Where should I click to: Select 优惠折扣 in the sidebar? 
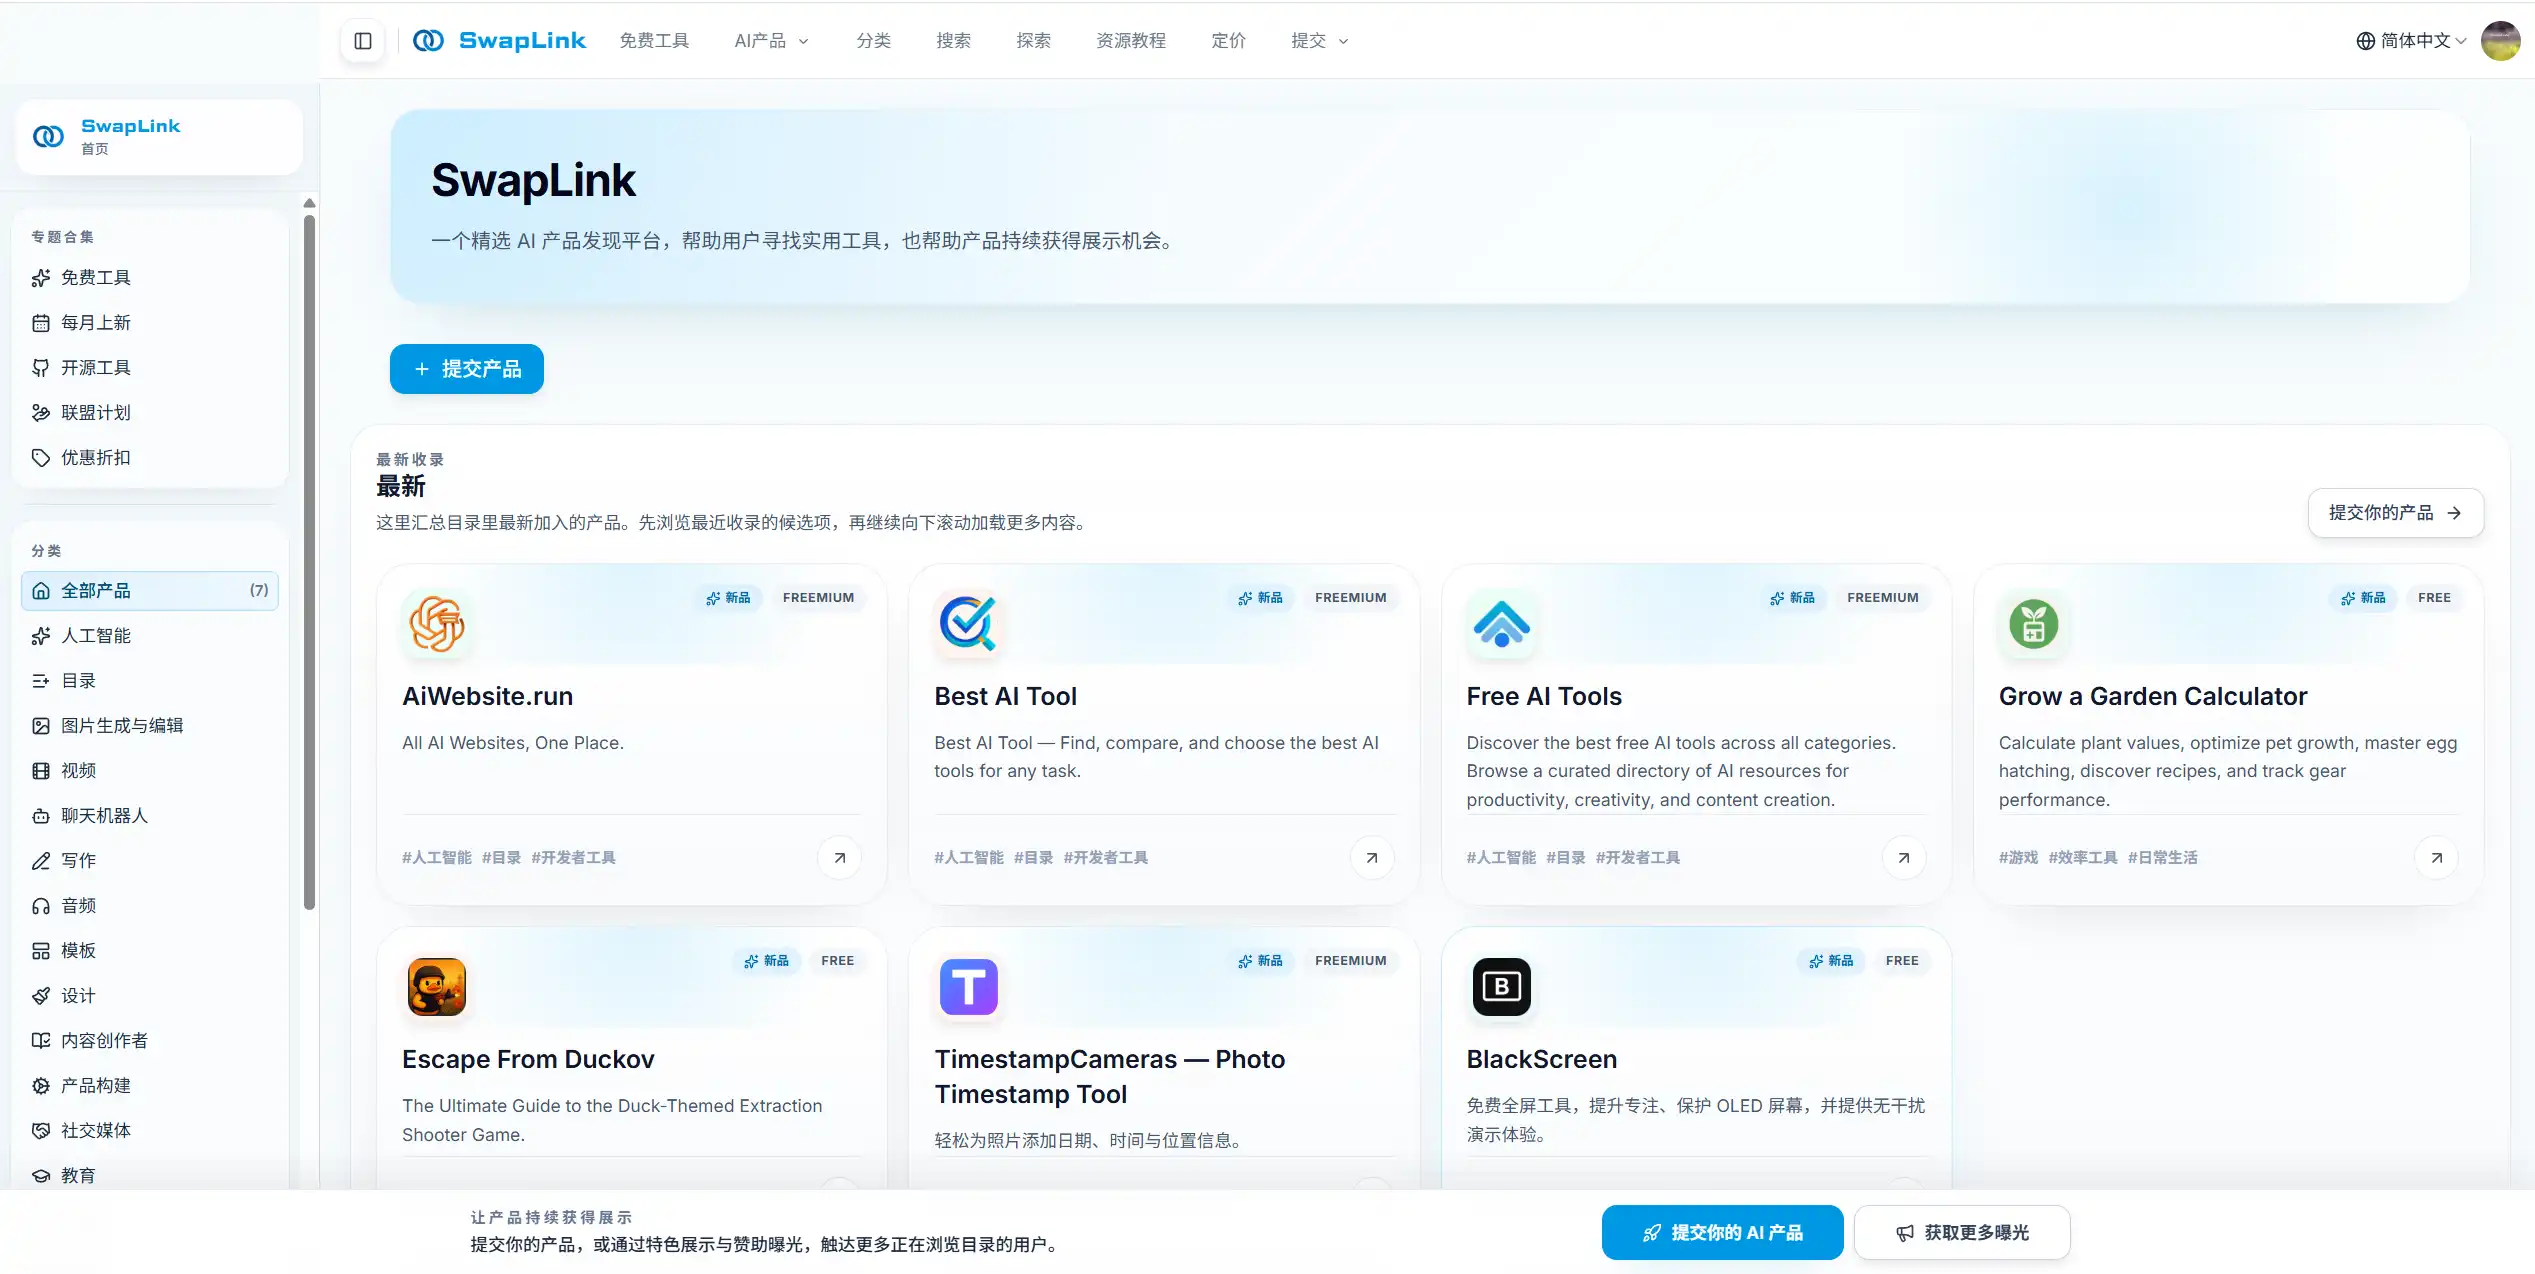tap(150, 458)
